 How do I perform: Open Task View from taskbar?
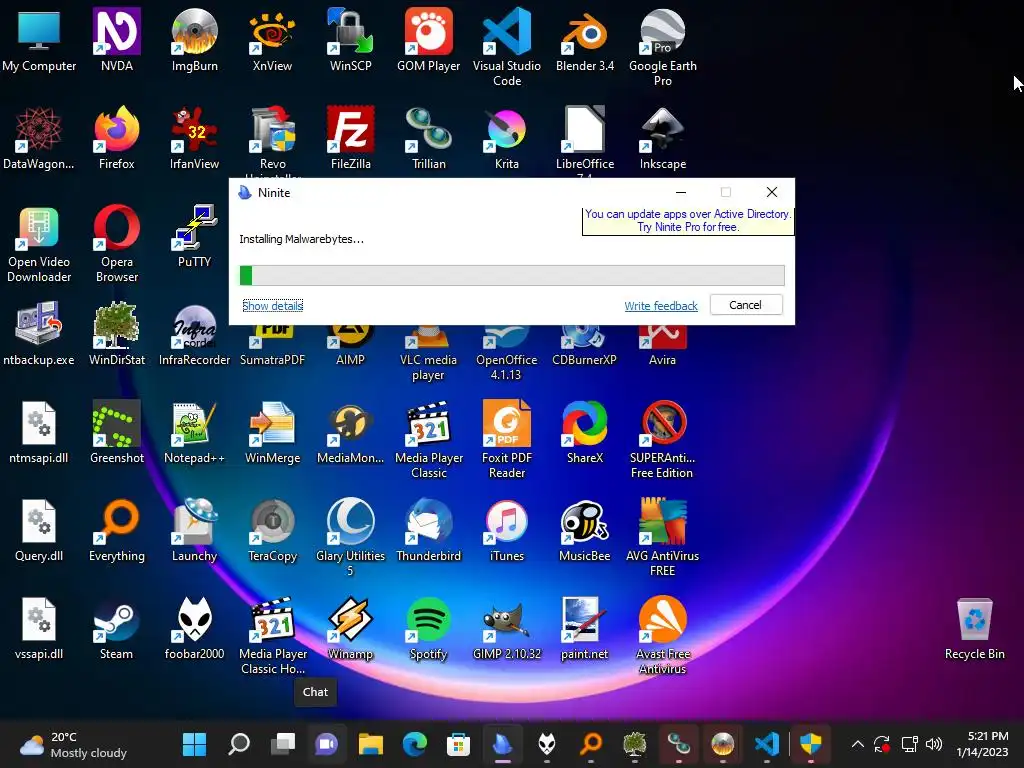(283, 744)
